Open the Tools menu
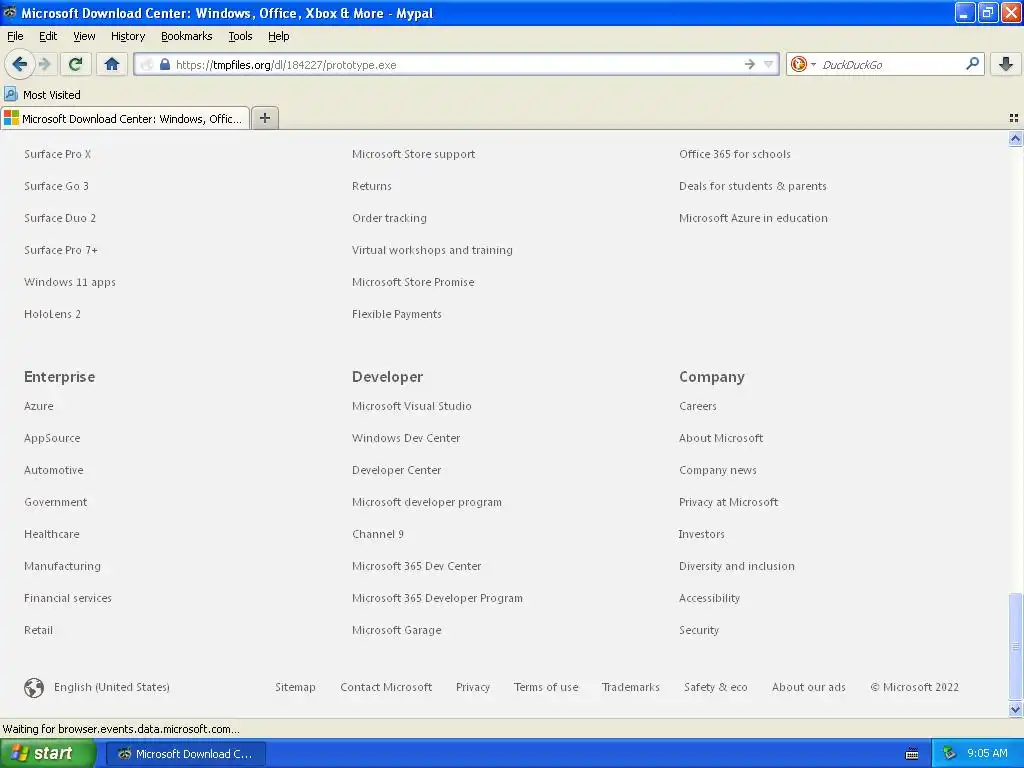1024x768 pixels. click(240, 36)
